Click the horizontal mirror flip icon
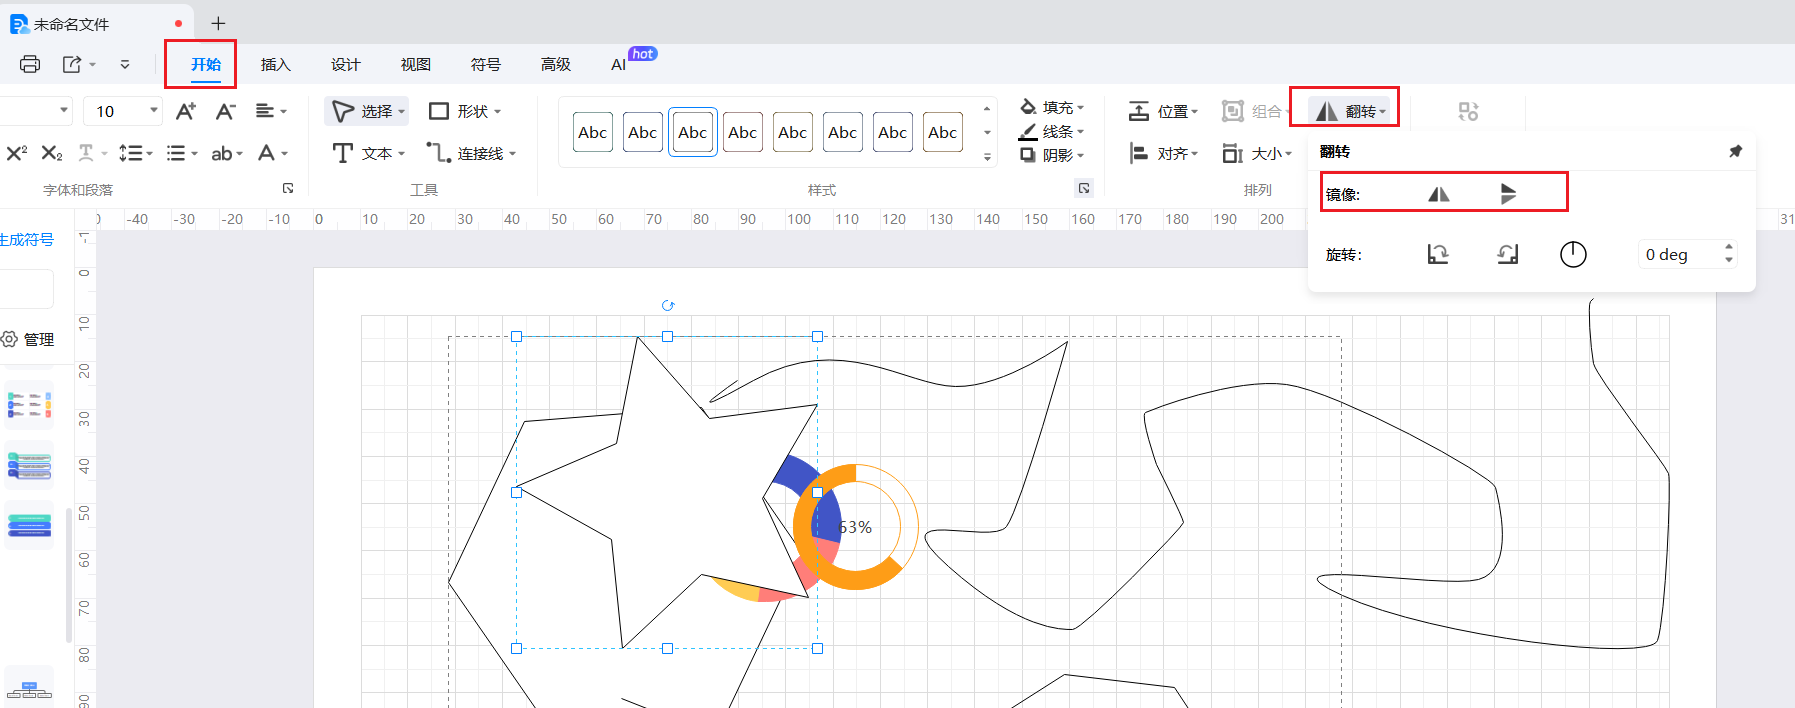The image size is (1795, 708). coord(1438,194)
